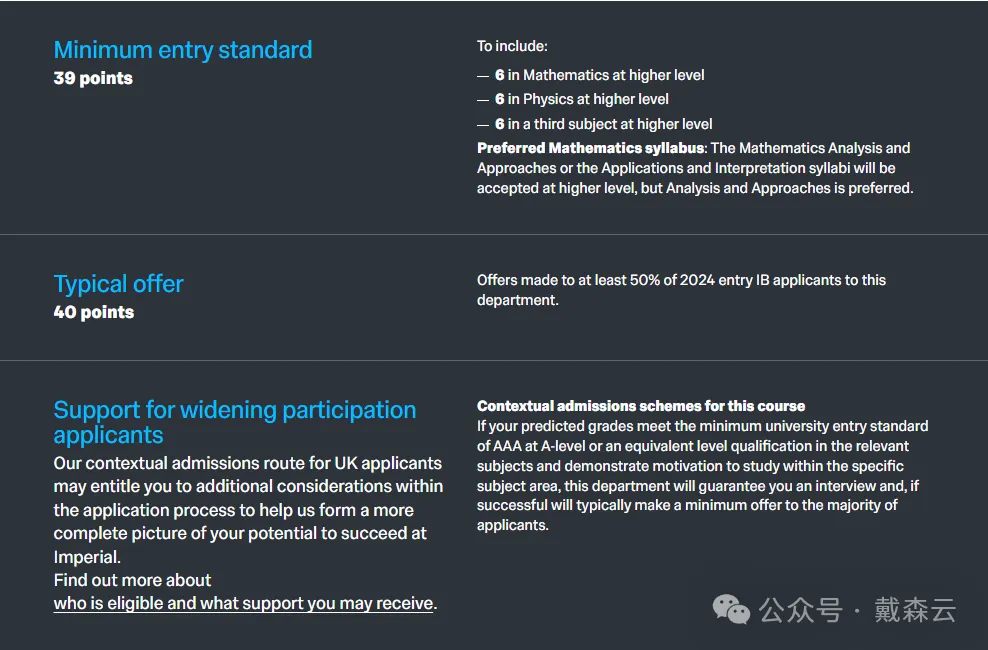This screenshot has width=988, height=650.
Task: Click the AAA at A-level paragraph
Action: pos(702,475)
